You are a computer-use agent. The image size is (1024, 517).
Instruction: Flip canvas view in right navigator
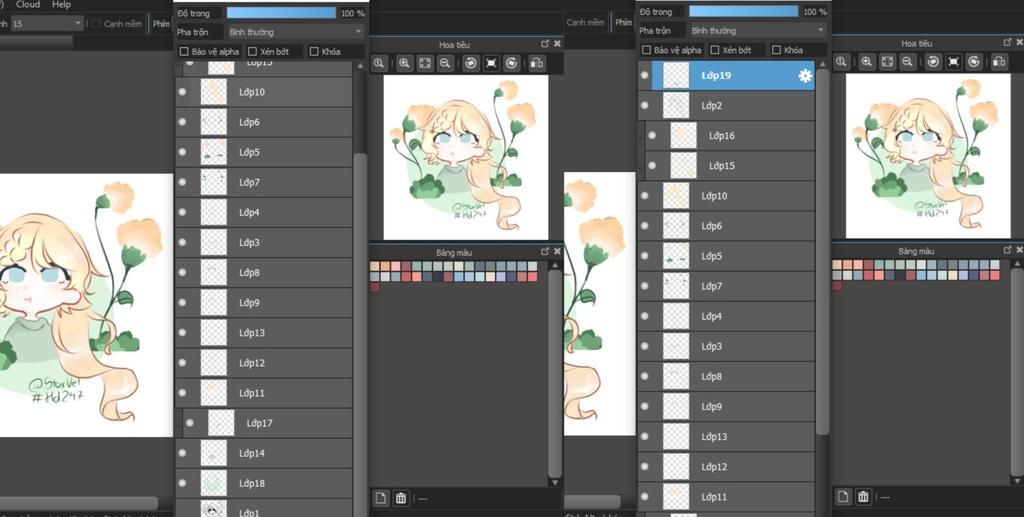point(999,62)
